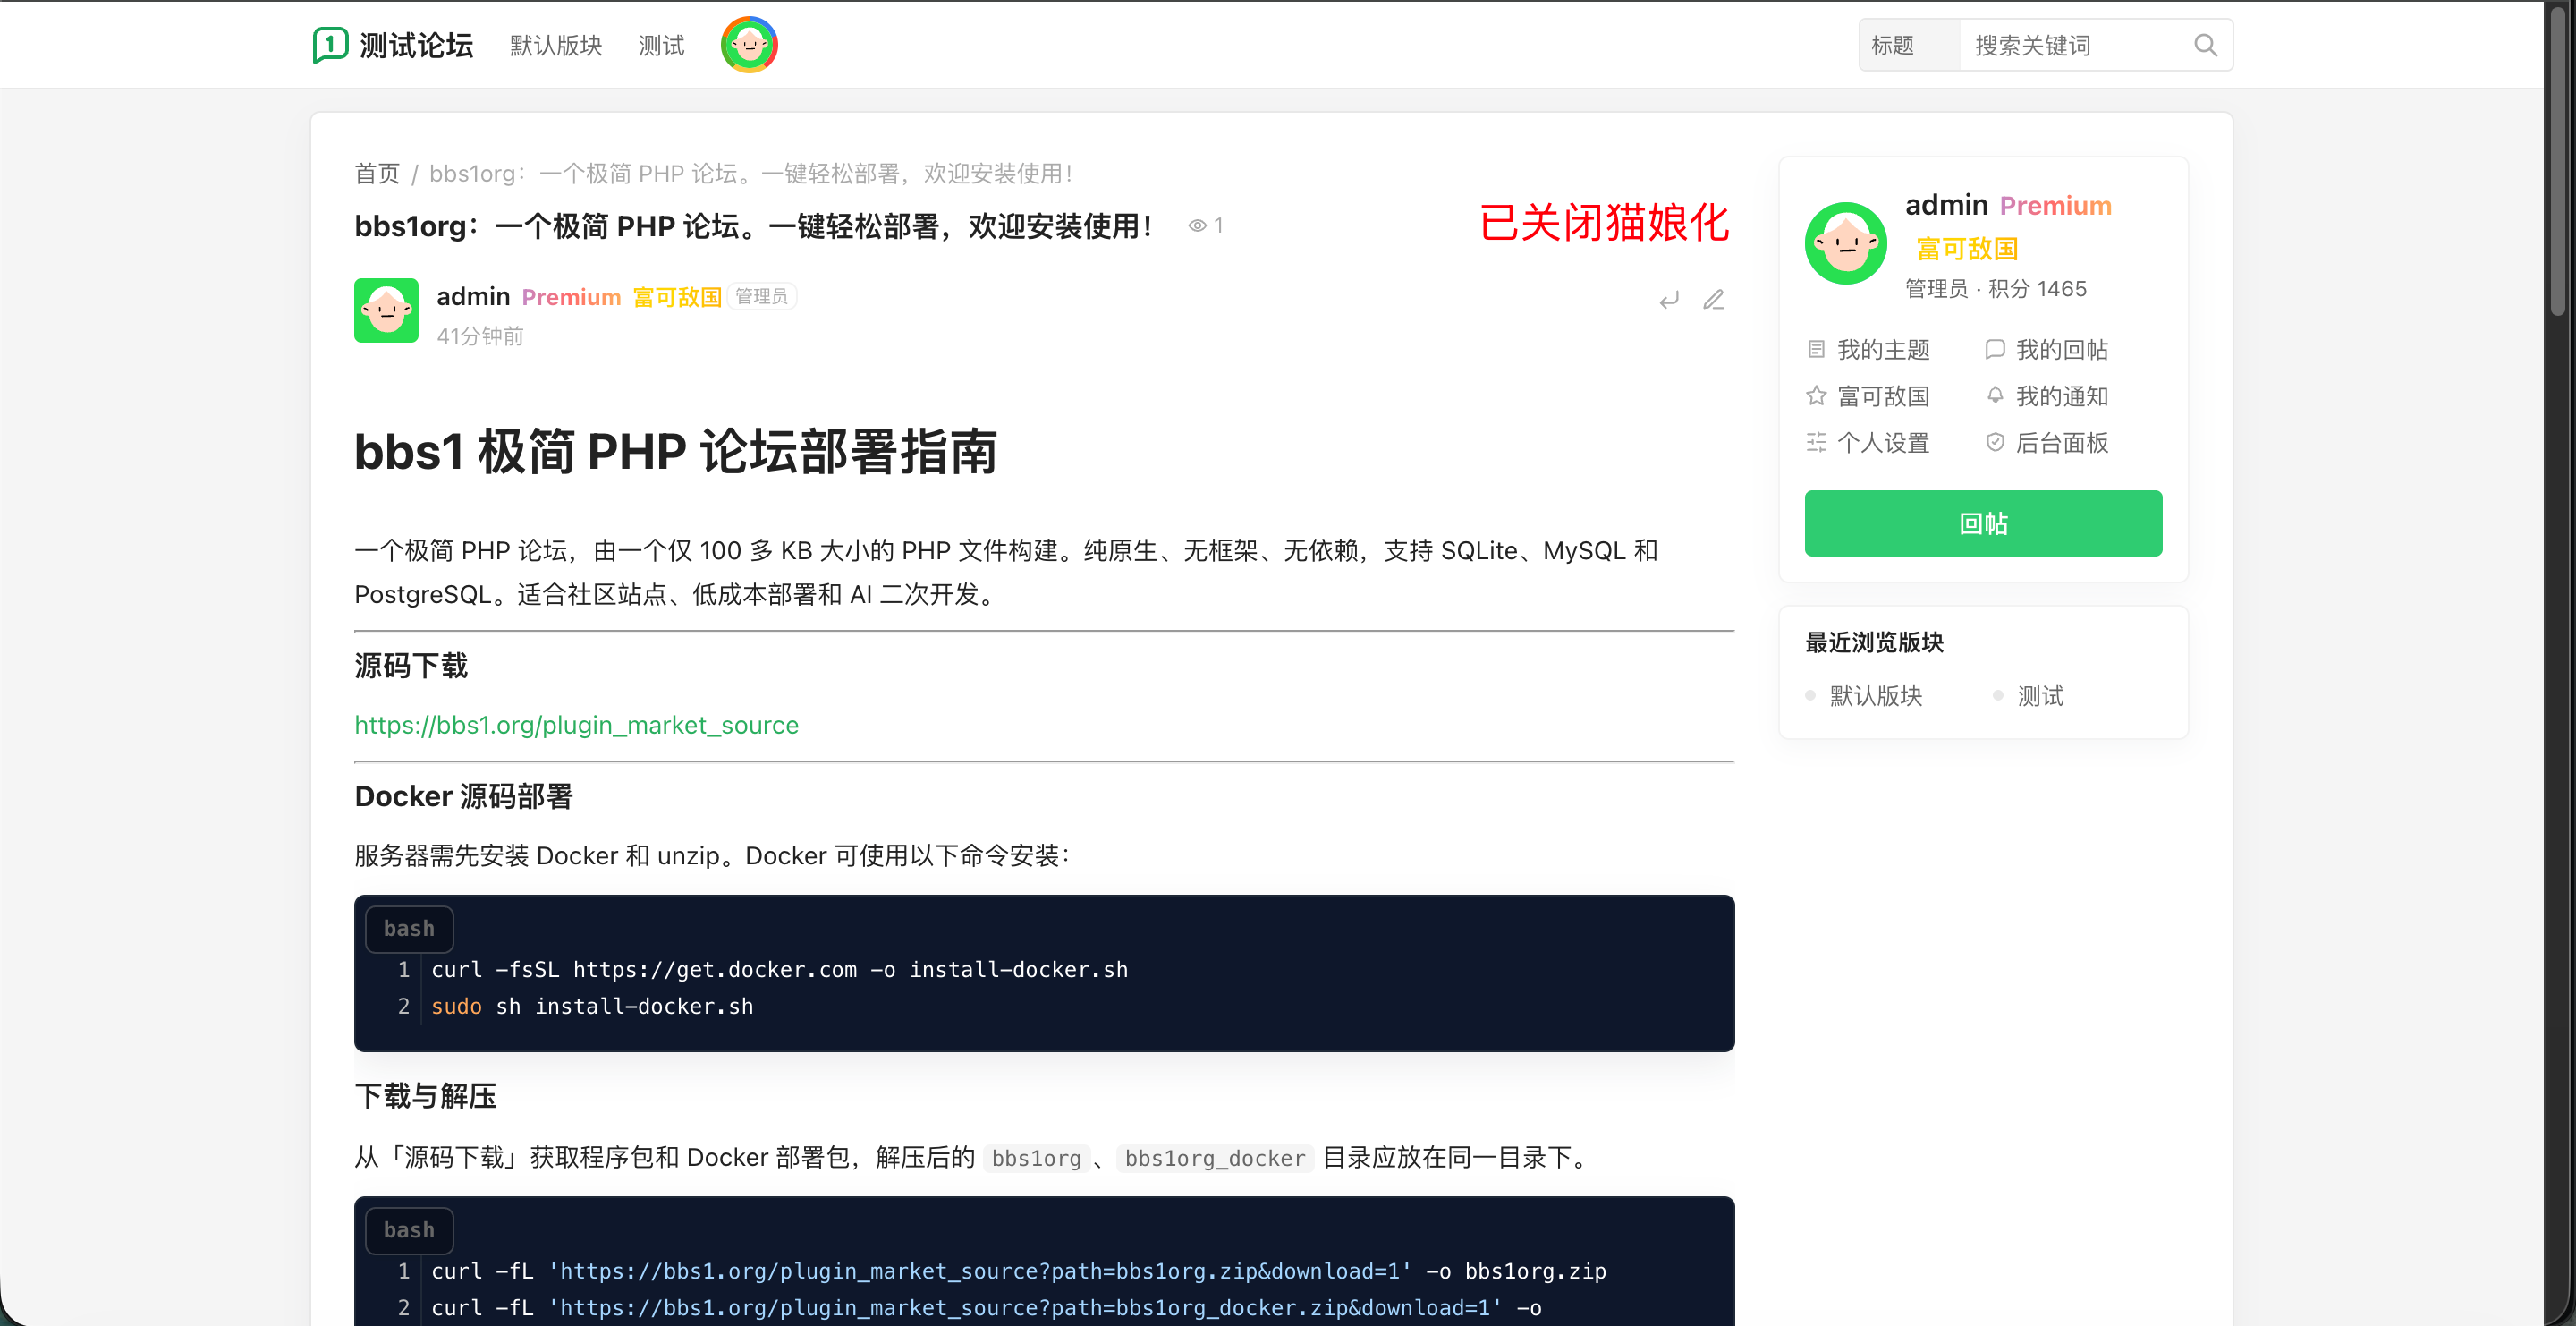Click the 41分钟前 timestamp
Screen dimensions: 2576x1326
(480, 337)
